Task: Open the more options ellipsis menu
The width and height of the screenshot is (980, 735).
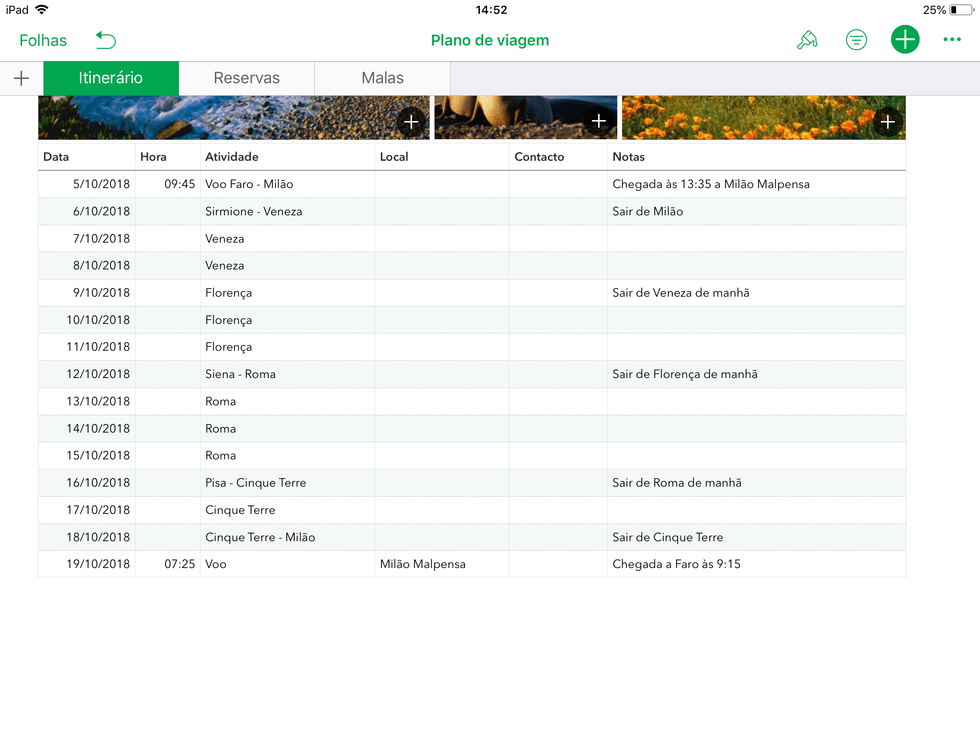Action: click(951, 39)
